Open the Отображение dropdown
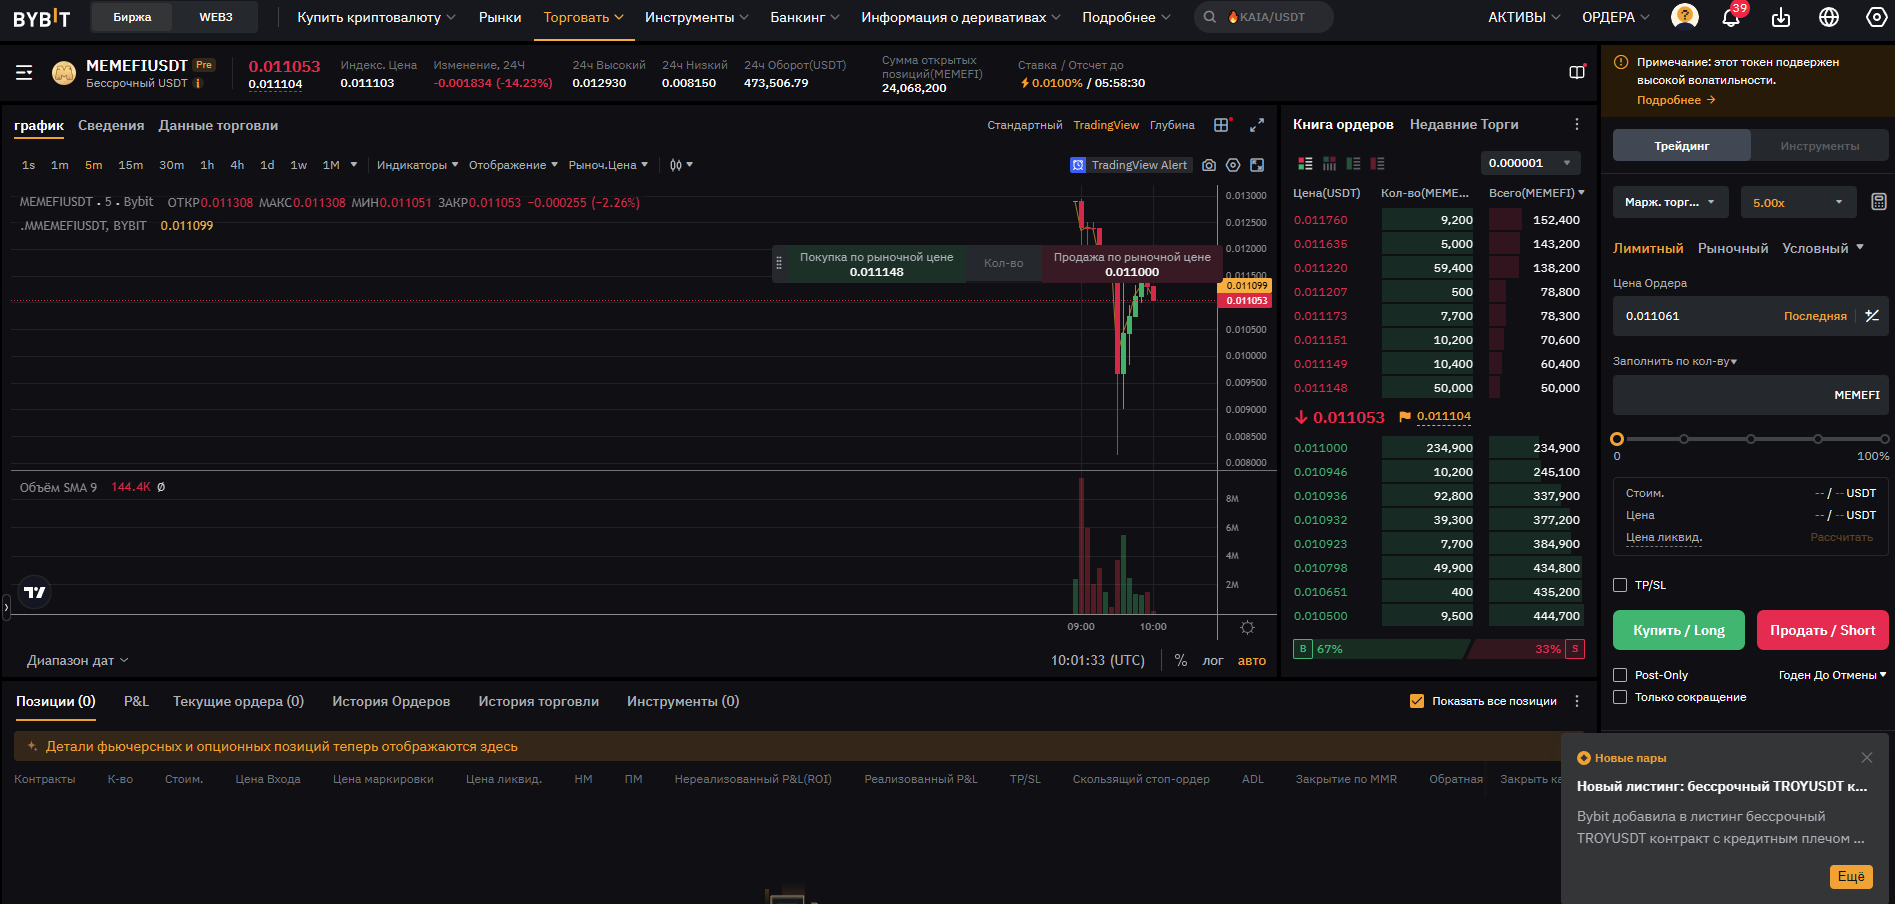Viewport: 1895px width, 904px height. pyautogui.click(x=513, y=165)
